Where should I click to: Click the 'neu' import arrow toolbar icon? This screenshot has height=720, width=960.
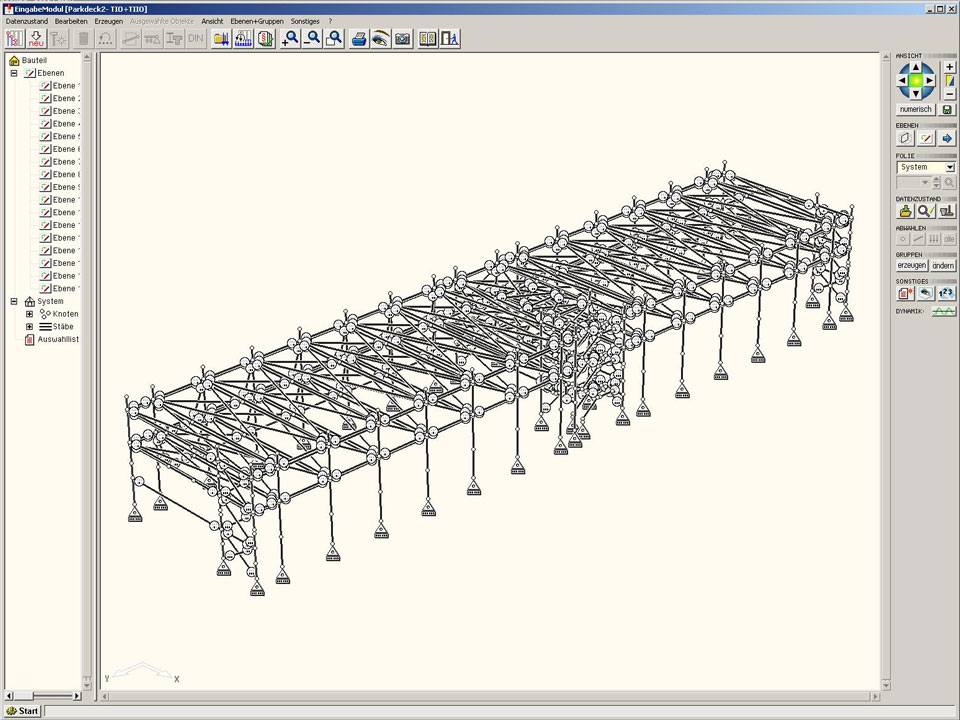click(x=36, y=39)
